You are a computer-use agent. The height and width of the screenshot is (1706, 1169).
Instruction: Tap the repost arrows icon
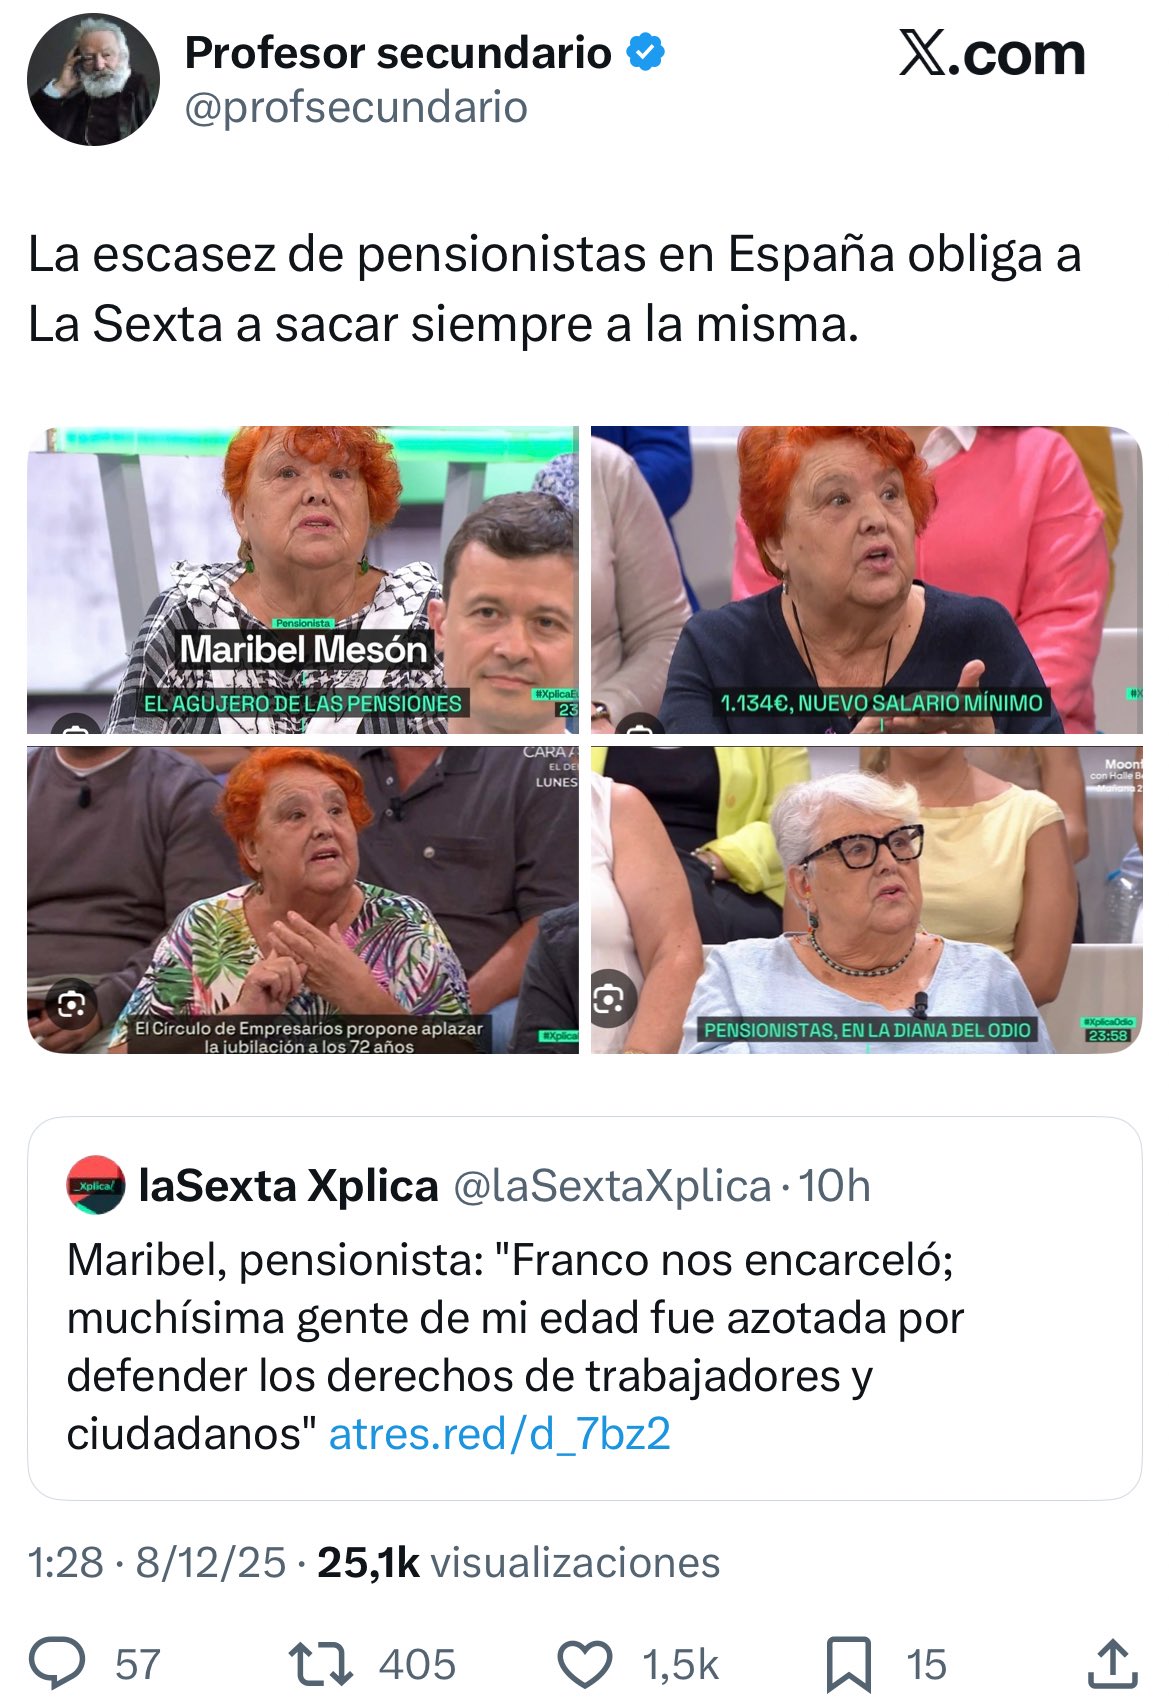320,1664
